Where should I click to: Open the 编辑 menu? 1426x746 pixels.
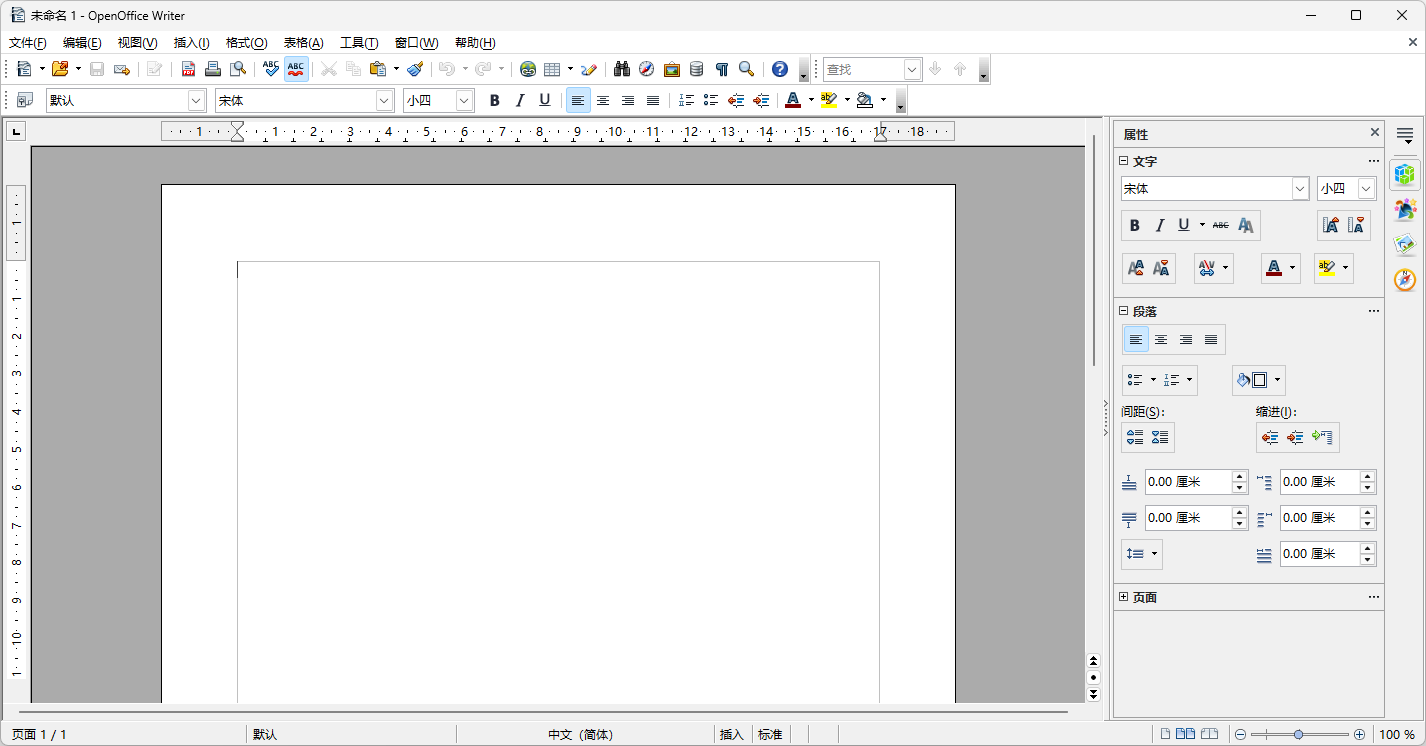point(82,43)
